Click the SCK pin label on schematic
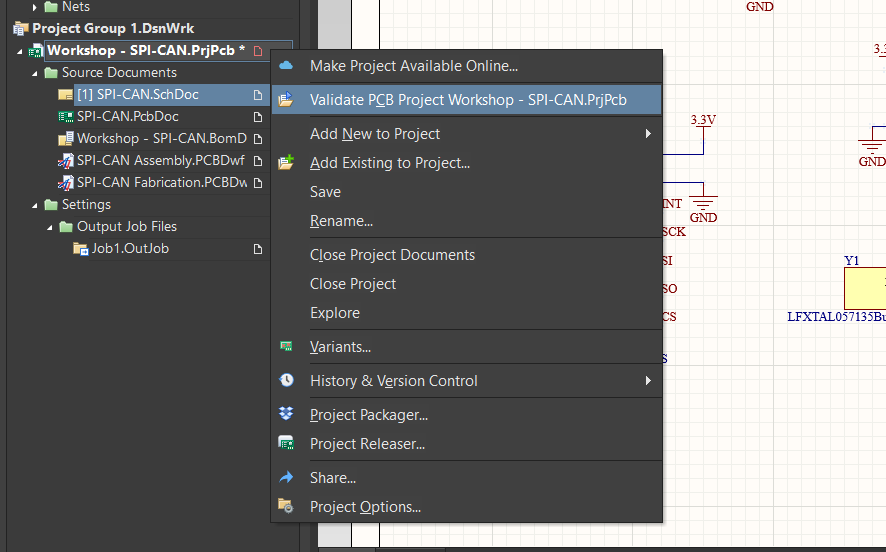 tap(674, 232)
